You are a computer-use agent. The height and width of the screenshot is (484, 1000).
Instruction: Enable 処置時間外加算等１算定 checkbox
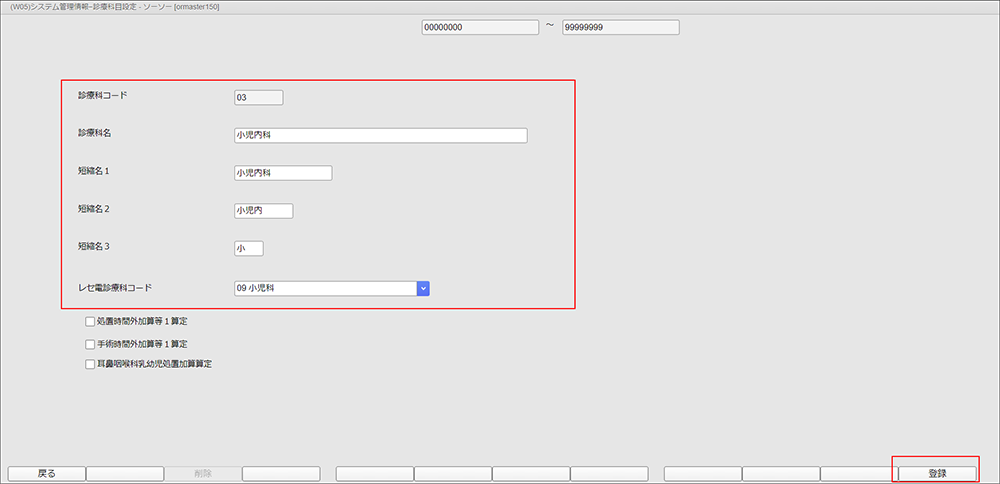[91, 322]
